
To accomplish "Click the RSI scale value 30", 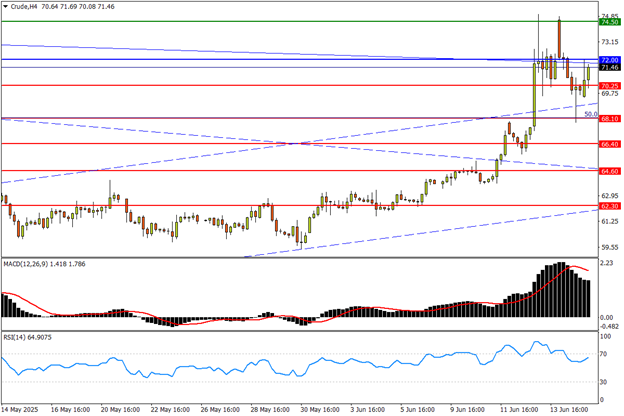I will (603, 382).
